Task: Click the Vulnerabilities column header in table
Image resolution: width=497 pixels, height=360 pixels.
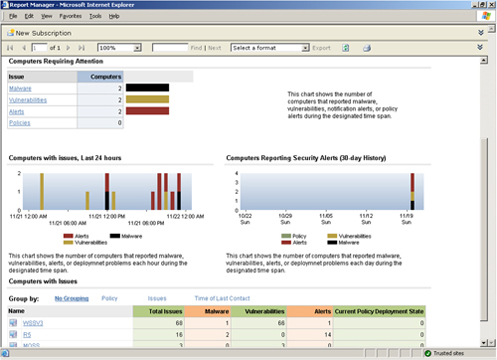Action: click(x=259, y=311)
